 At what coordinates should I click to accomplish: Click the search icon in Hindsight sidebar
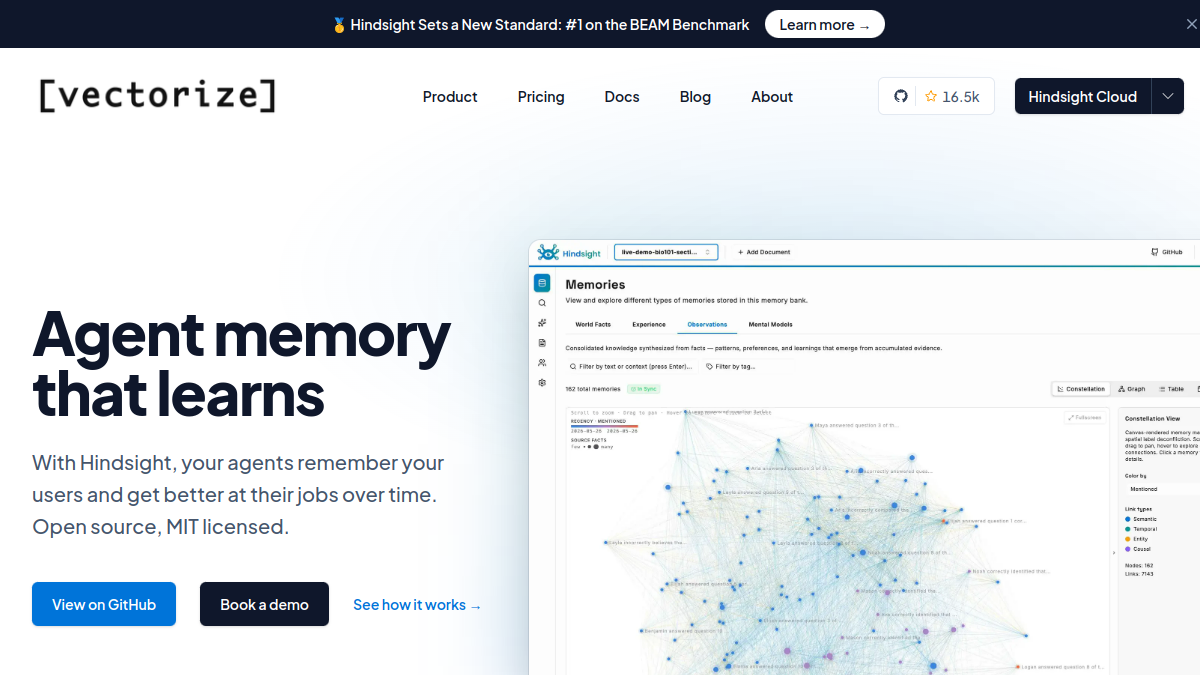(542, 303)
